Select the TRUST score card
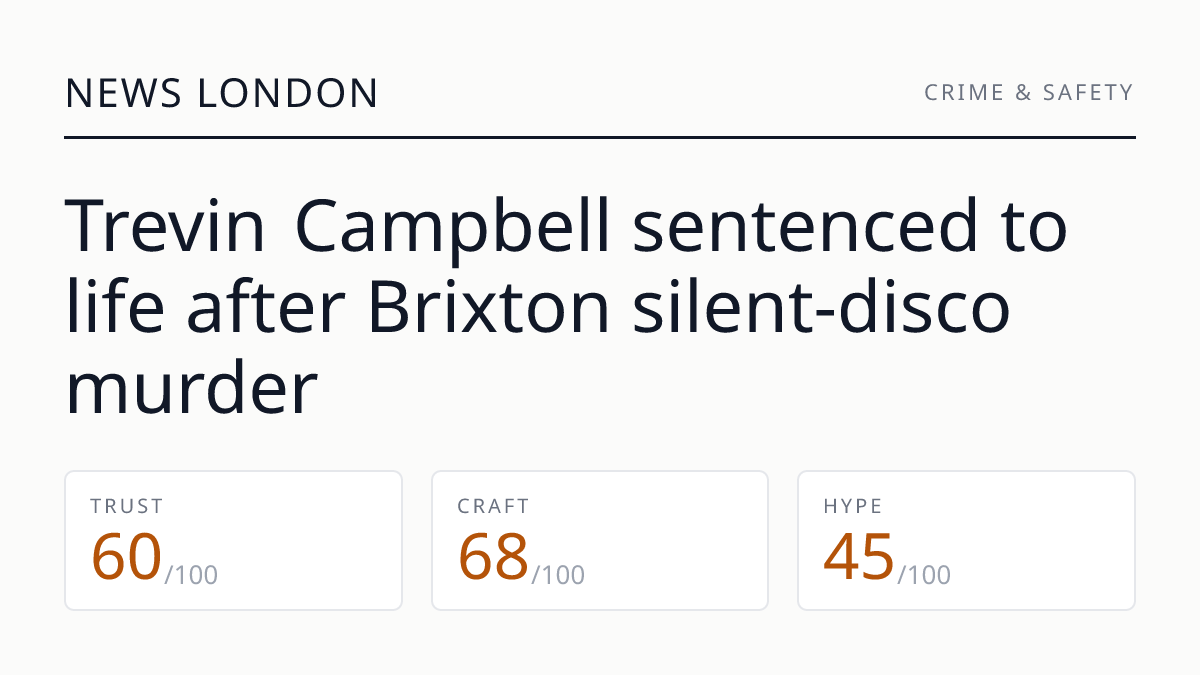The height and width of the screenshot is (675, 1200). click(x=234, y=540)
